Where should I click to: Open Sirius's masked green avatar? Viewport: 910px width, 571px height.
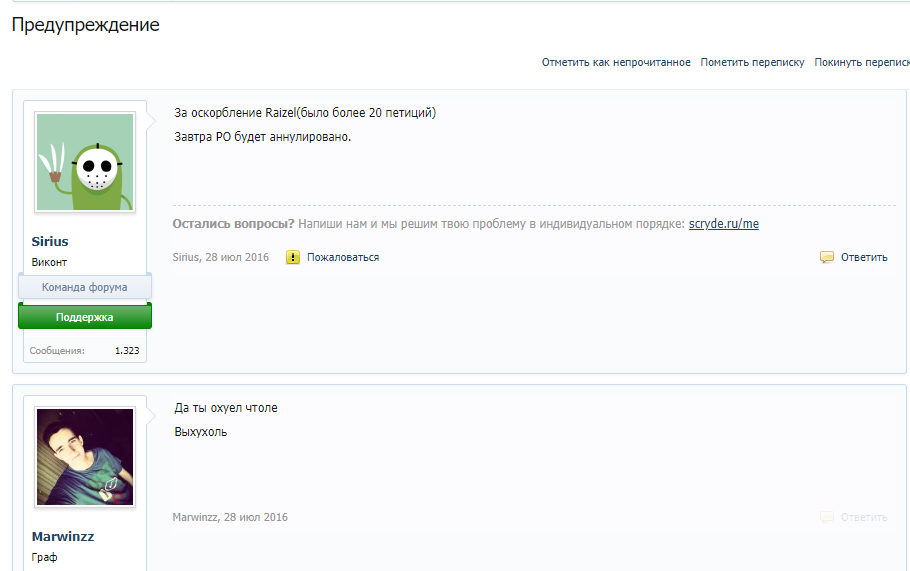pyautogui.click(x=85, y=162)
